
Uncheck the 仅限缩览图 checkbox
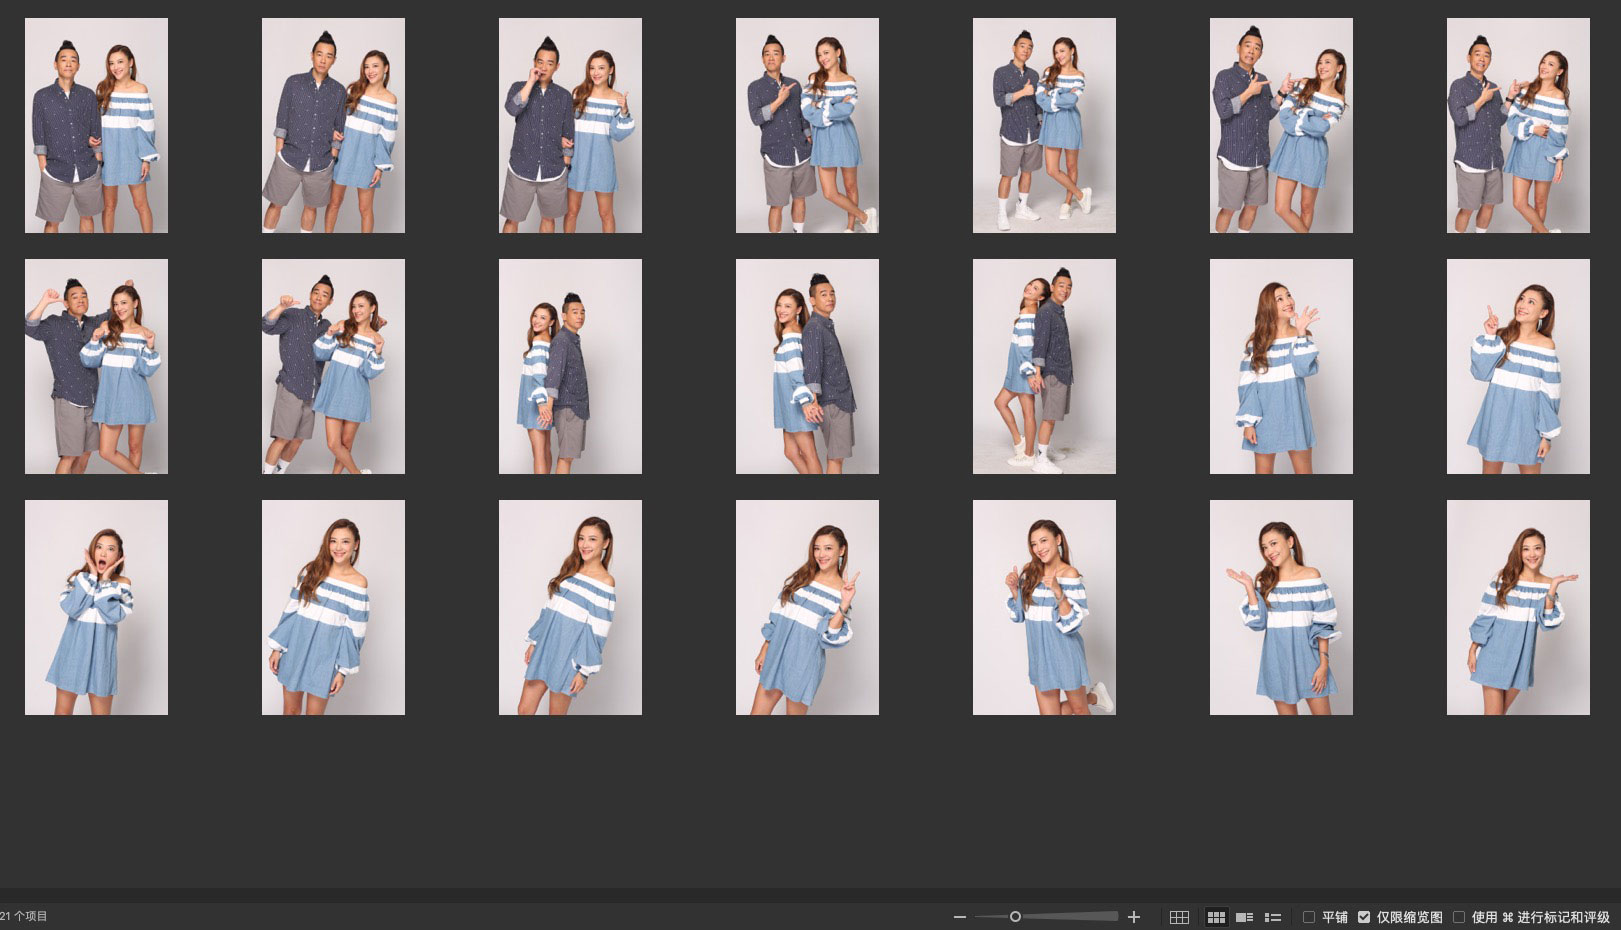click(x=1364, y=917)
